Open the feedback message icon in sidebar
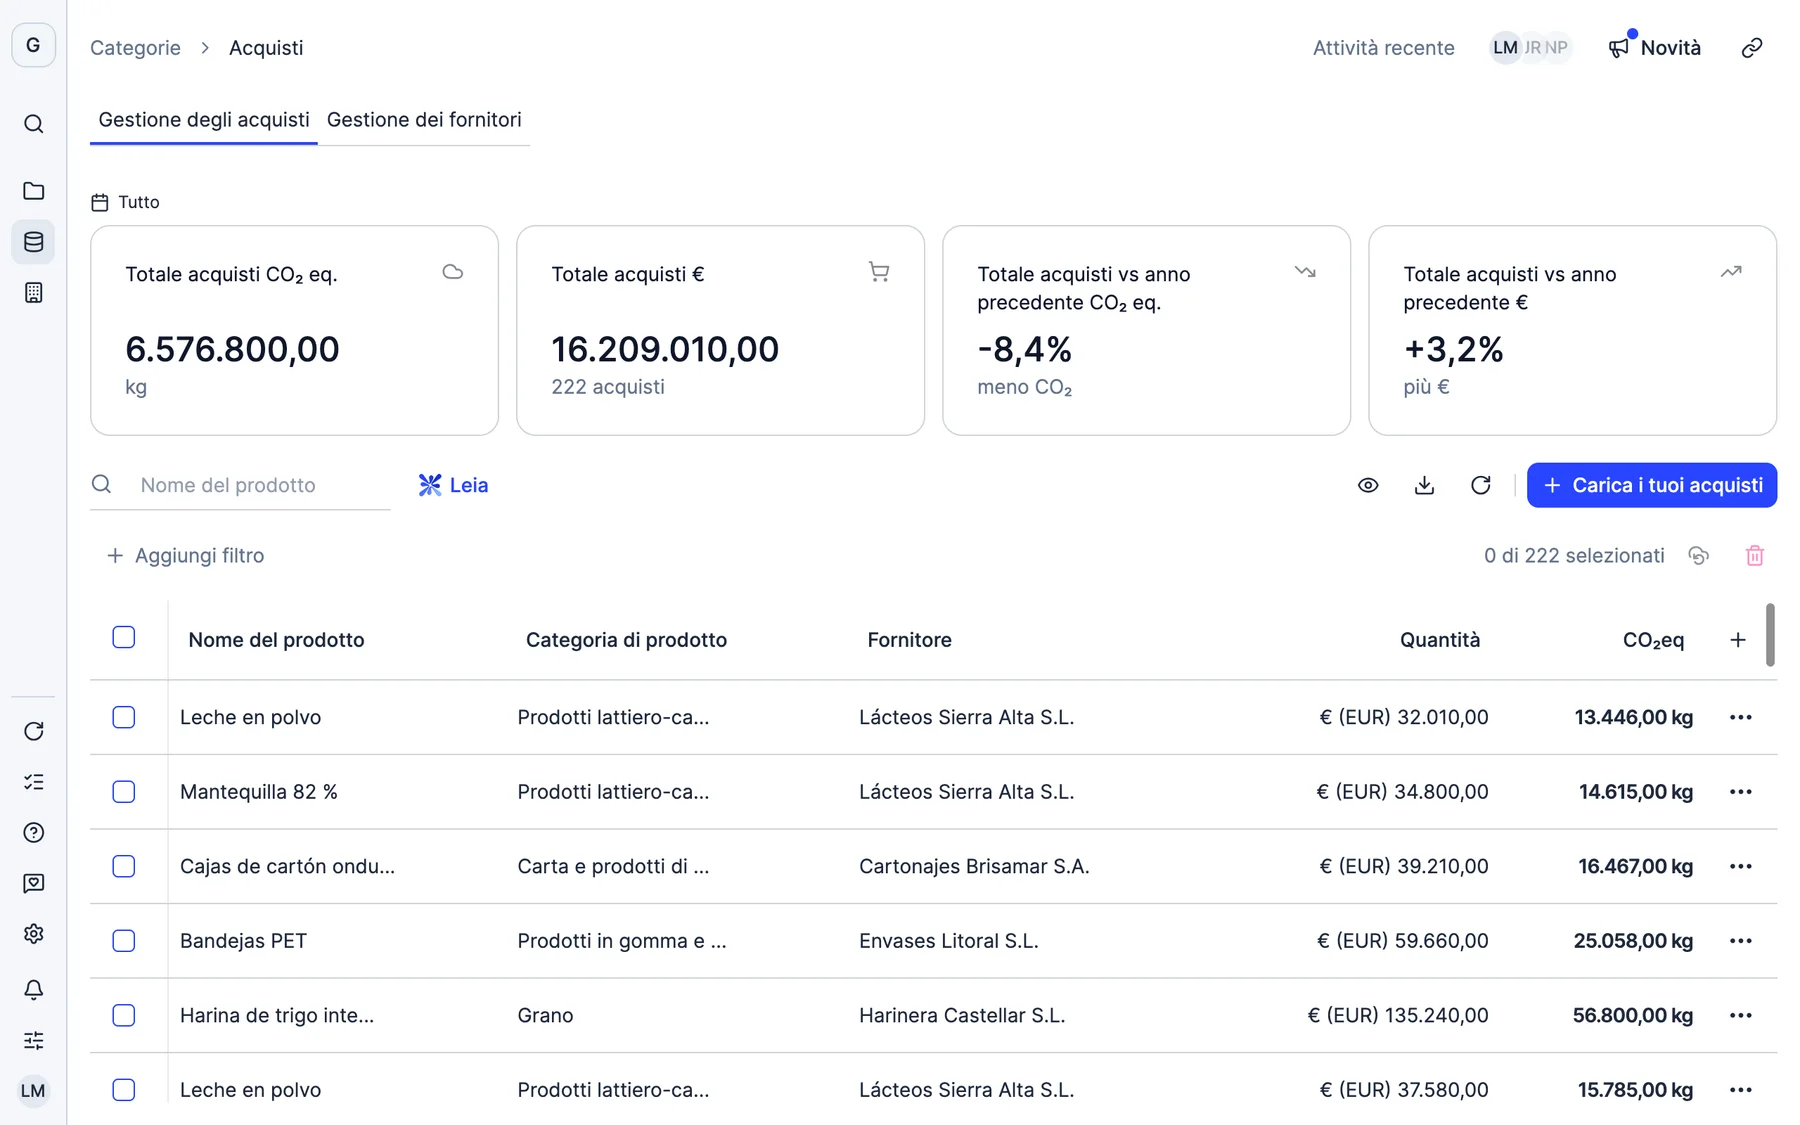Viewport: 1800px width, 1125px height. point(33,884)
